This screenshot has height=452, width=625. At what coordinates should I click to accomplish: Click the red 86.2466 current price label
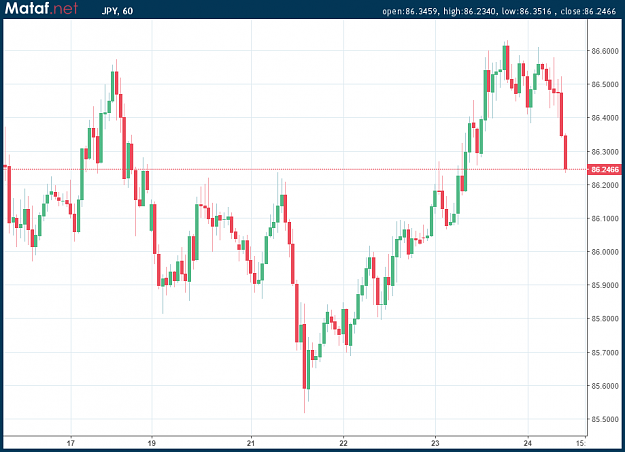605,169
